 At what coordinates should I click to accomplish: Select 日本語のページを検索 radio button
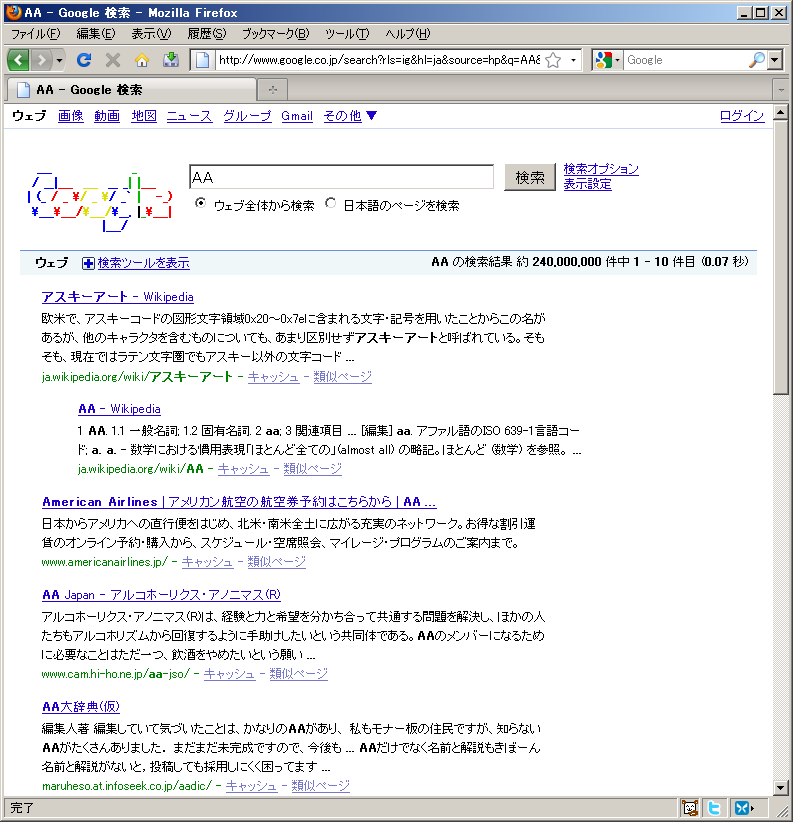click(330, 203)
